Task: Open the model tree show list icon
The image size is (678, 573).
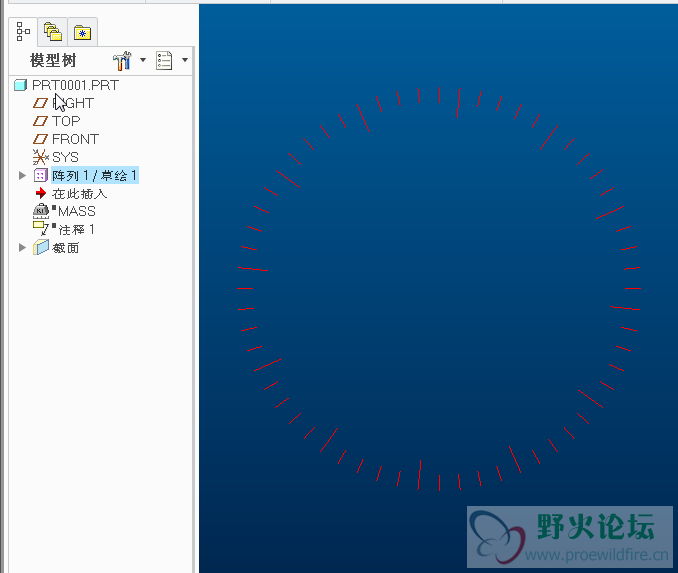Action: pyautogui.click(x=164, y=61)
